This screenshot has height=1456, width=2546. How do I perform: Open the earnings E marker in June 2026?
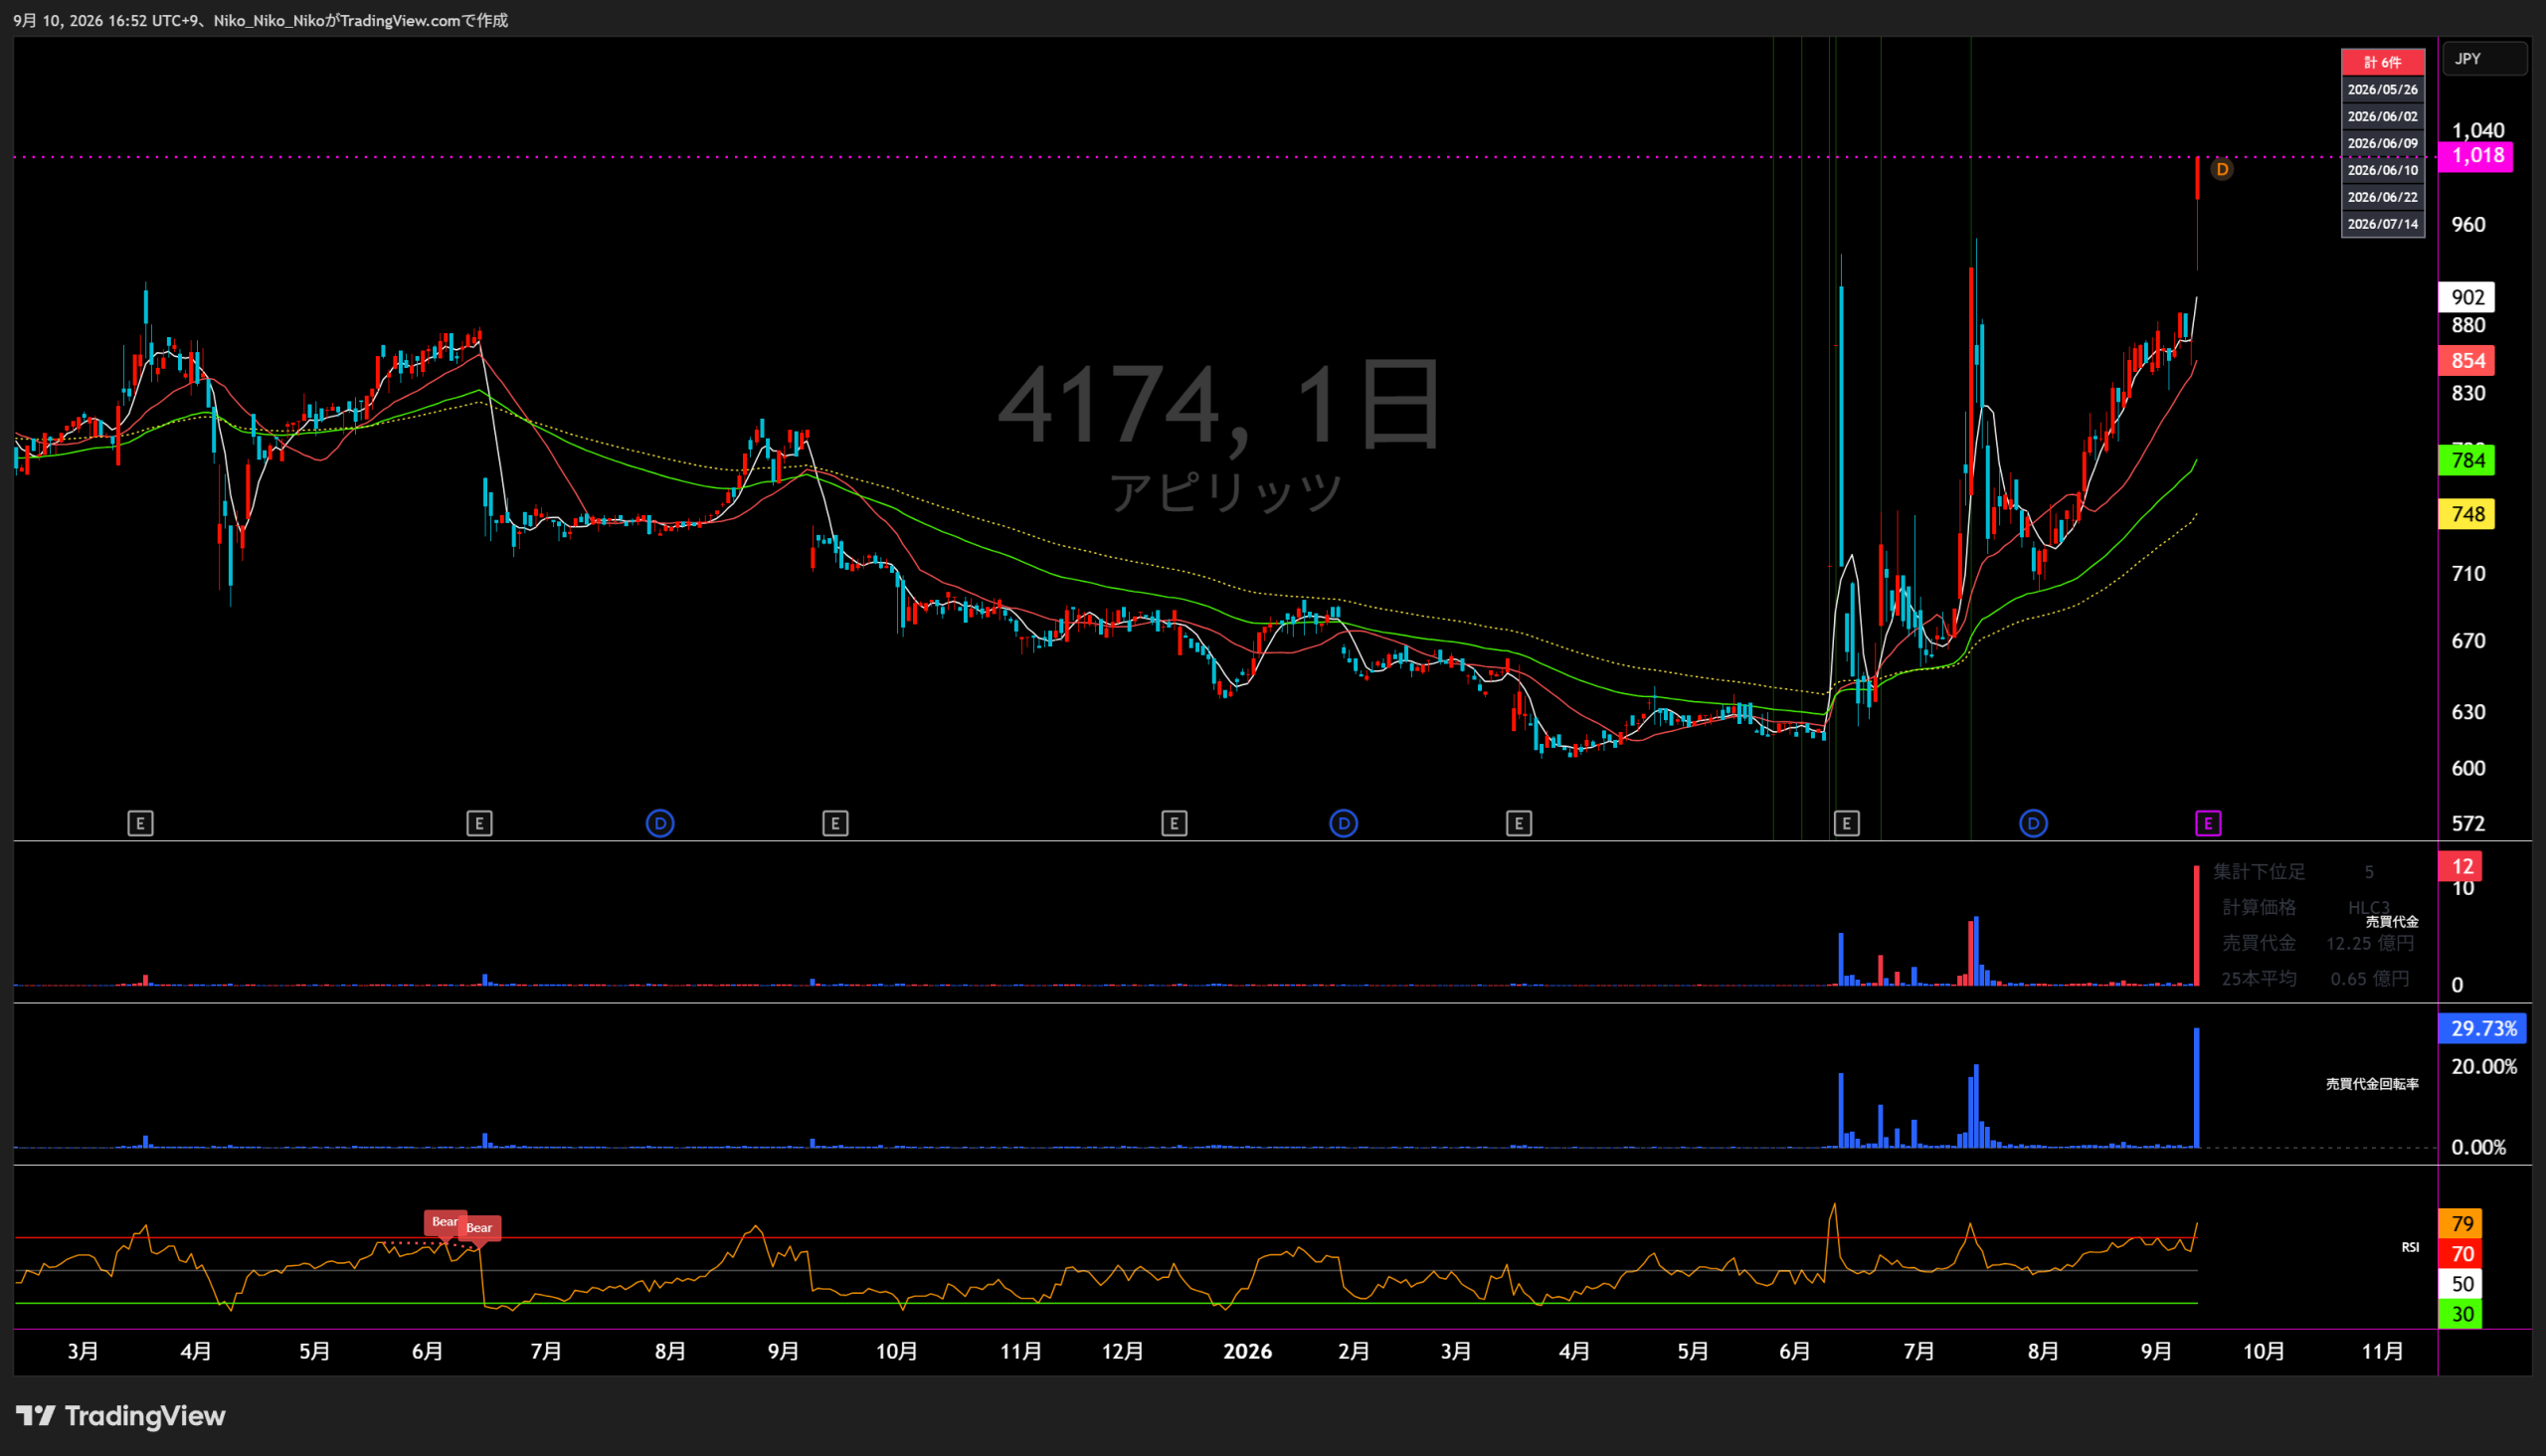1846,823
